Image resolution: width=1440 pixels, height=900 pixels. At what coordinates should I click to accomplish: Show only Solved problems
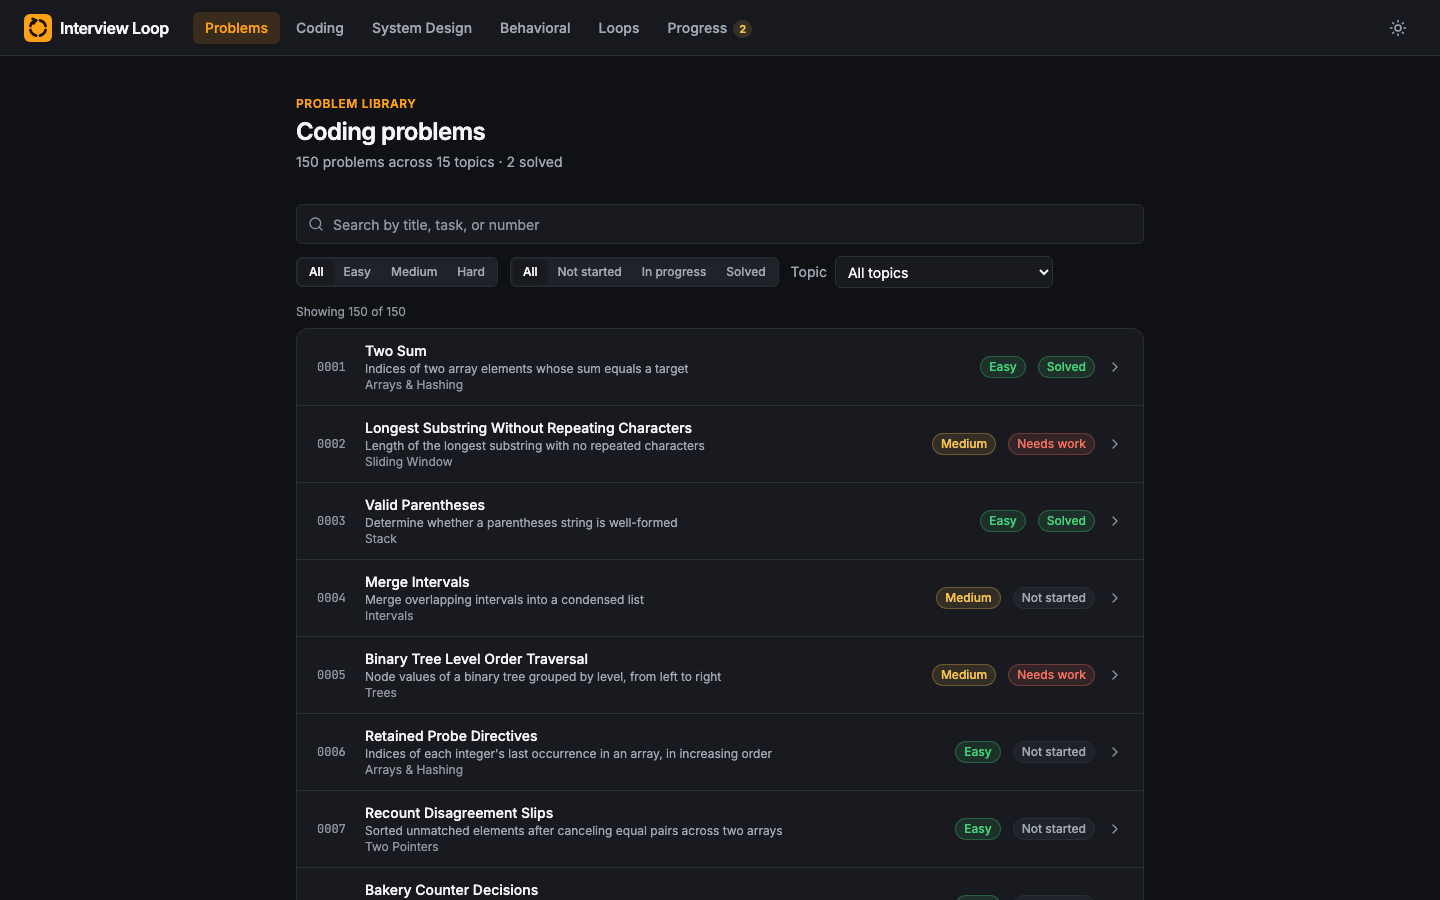(746, 272)
